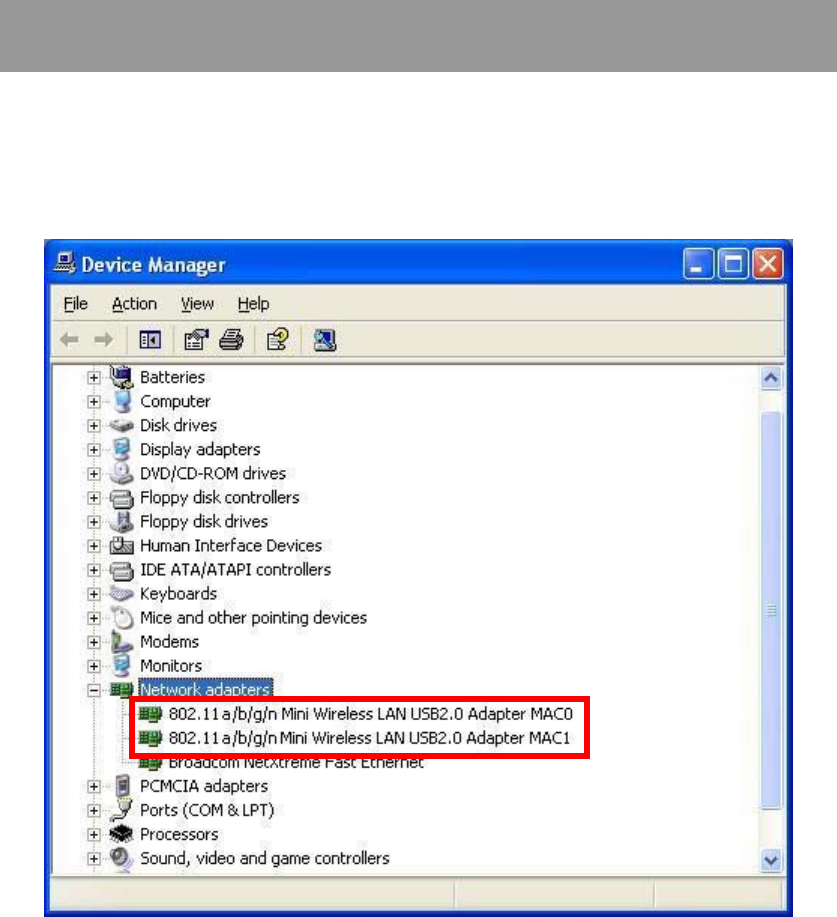Viewport: 837px width, 917px height.
Task: Click the MAC0 wireless adapter icon
Action: 150,714
